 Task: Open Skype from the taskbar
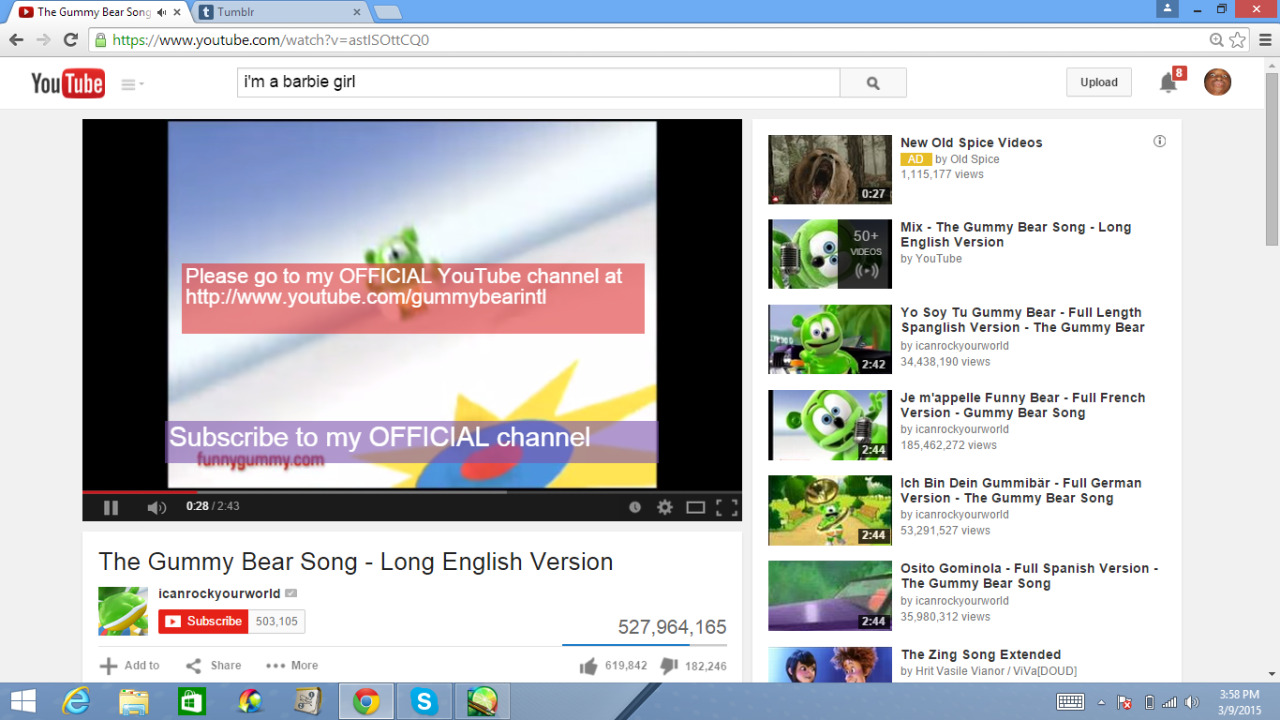pos(425,702)
